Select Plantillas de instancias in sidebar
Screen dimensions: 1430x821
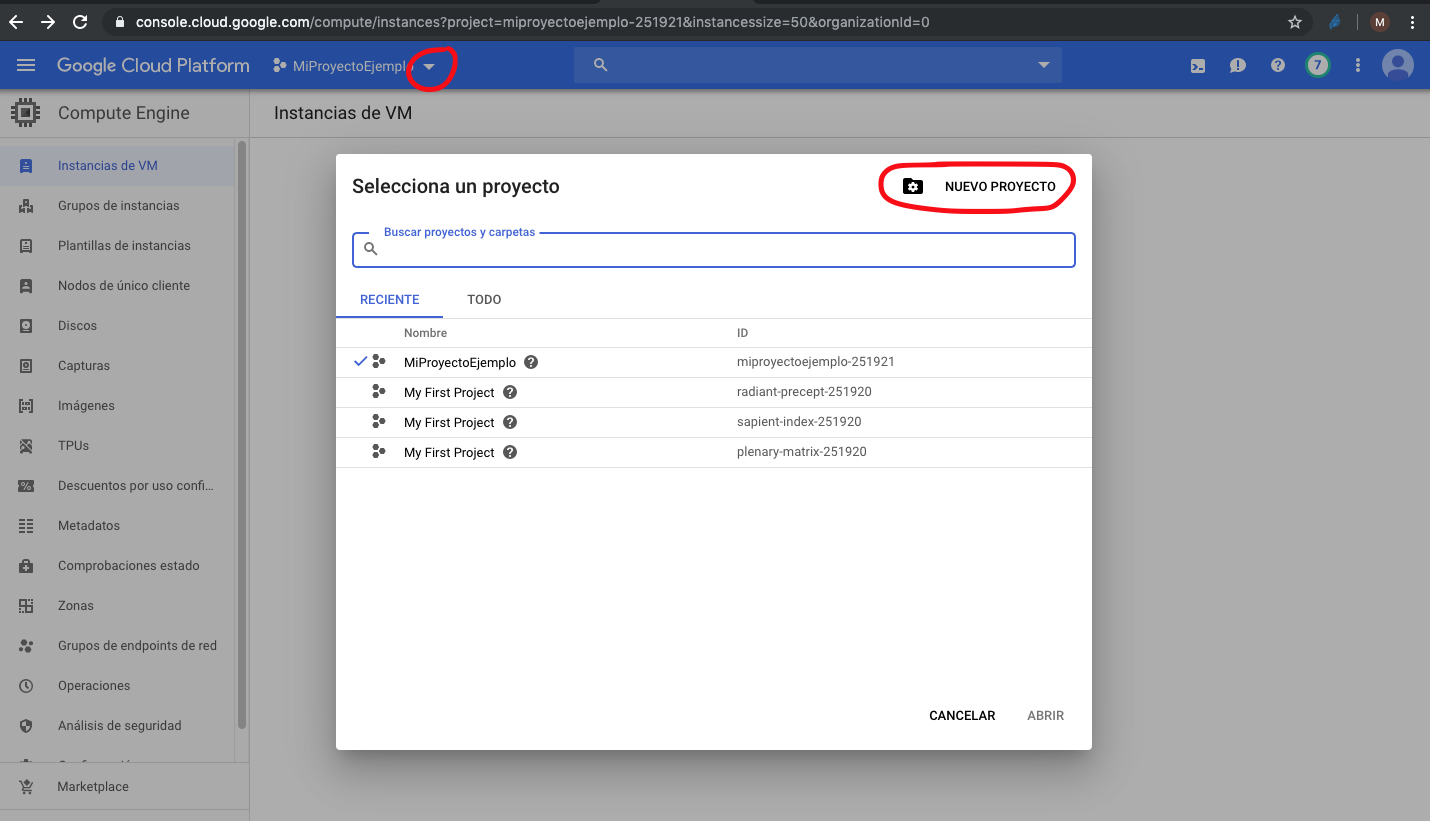click(x=118, y=246)
